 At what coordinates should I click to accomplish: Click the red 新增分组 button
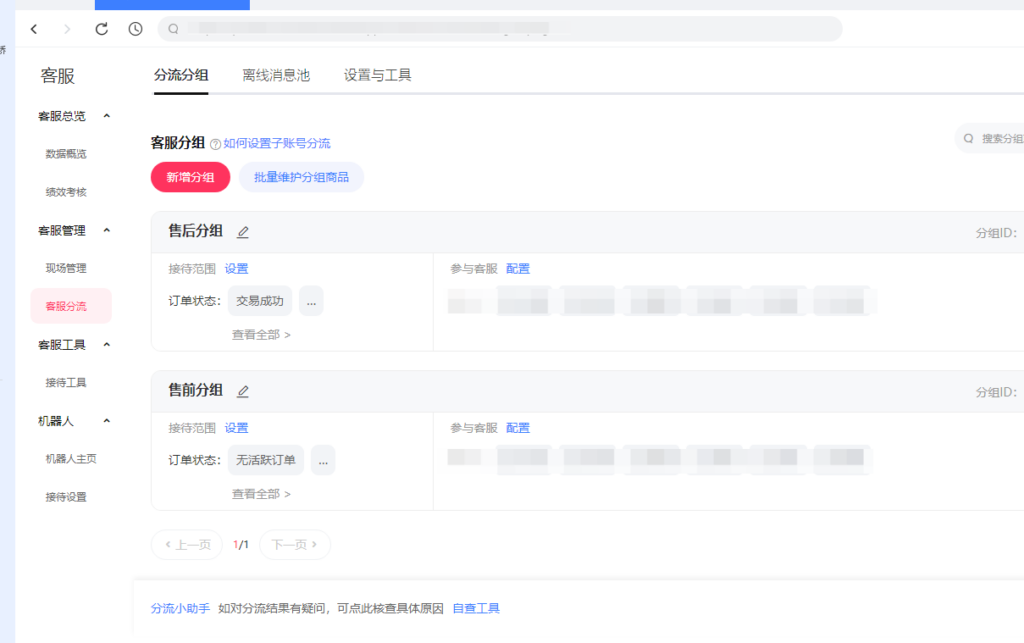coord(190,177)
